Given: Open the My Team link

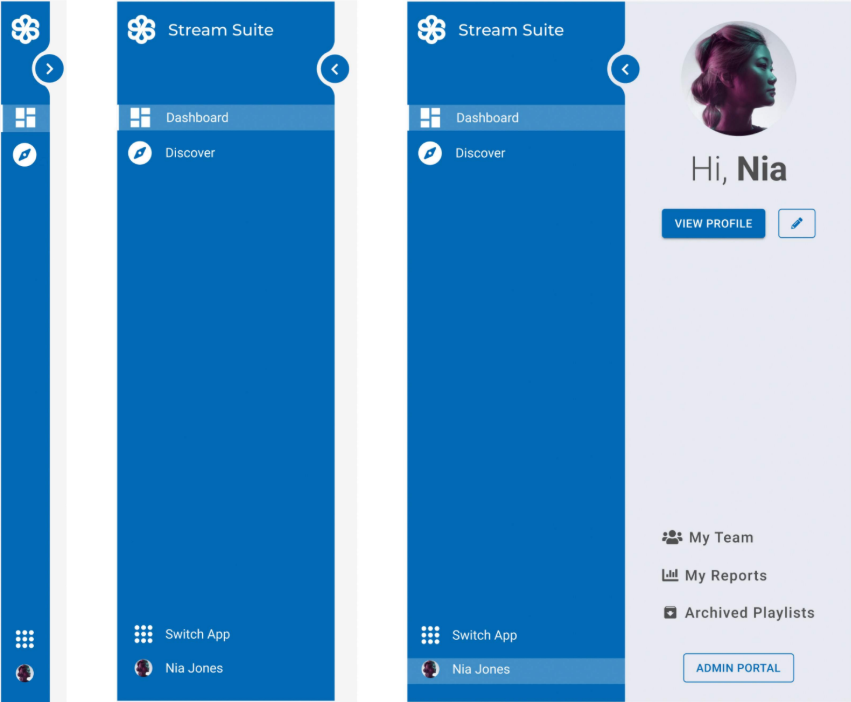Looking at the screenshot, I should point(720,537).
